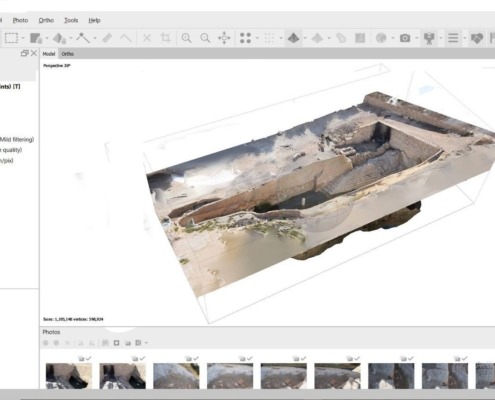The width and height of the screenshot is (495, 400).
Task: Open the Help menu
Action: pos(94,20)
